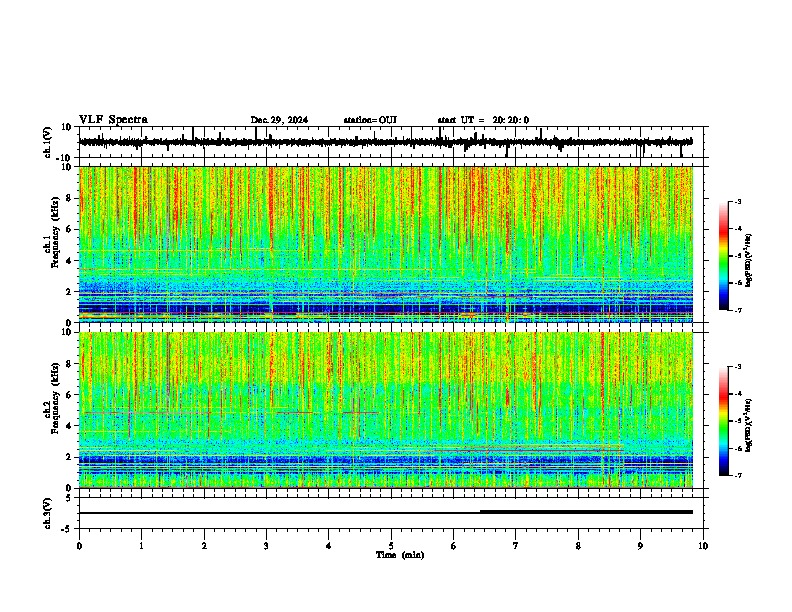Click the ch.2 colorbar log(PSD) label
The width and height of the screenshot is (792, 612).
point(749,425)
